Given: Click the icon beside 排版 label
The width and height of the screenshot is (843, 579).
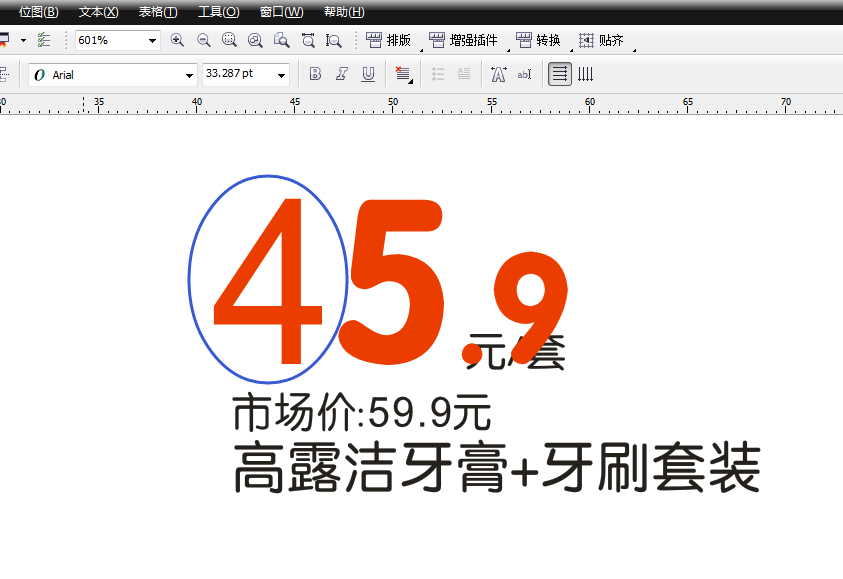Looking at the screenshot, I should click(x=374, y=40).
